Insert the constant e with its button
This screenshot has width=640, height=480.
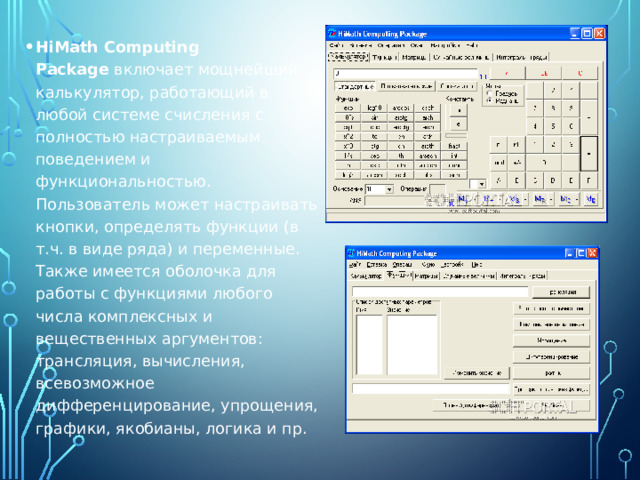point(458,124)
